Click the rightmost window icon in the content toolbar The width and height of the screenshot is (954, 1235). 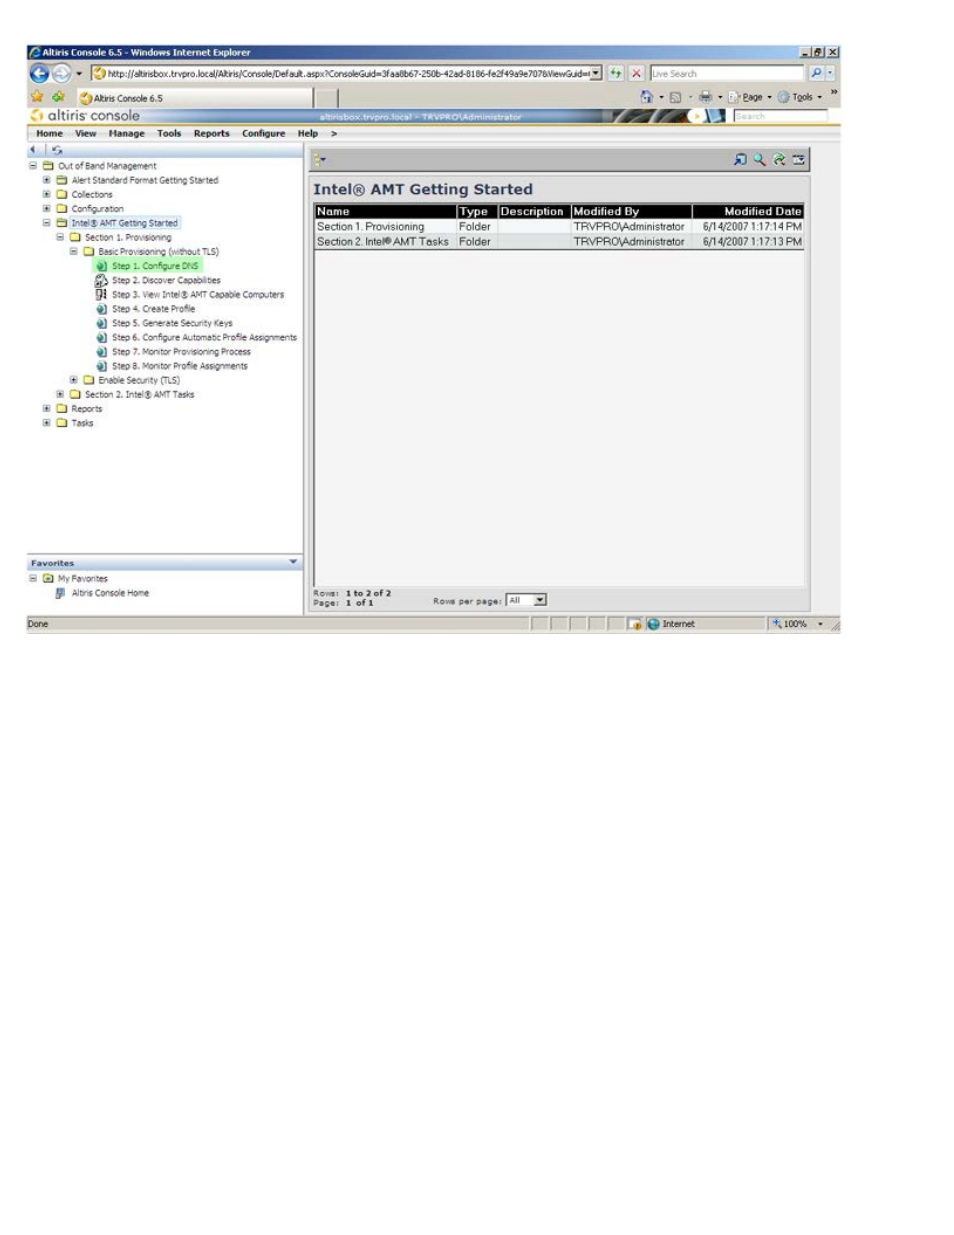(x=799, y=159)
